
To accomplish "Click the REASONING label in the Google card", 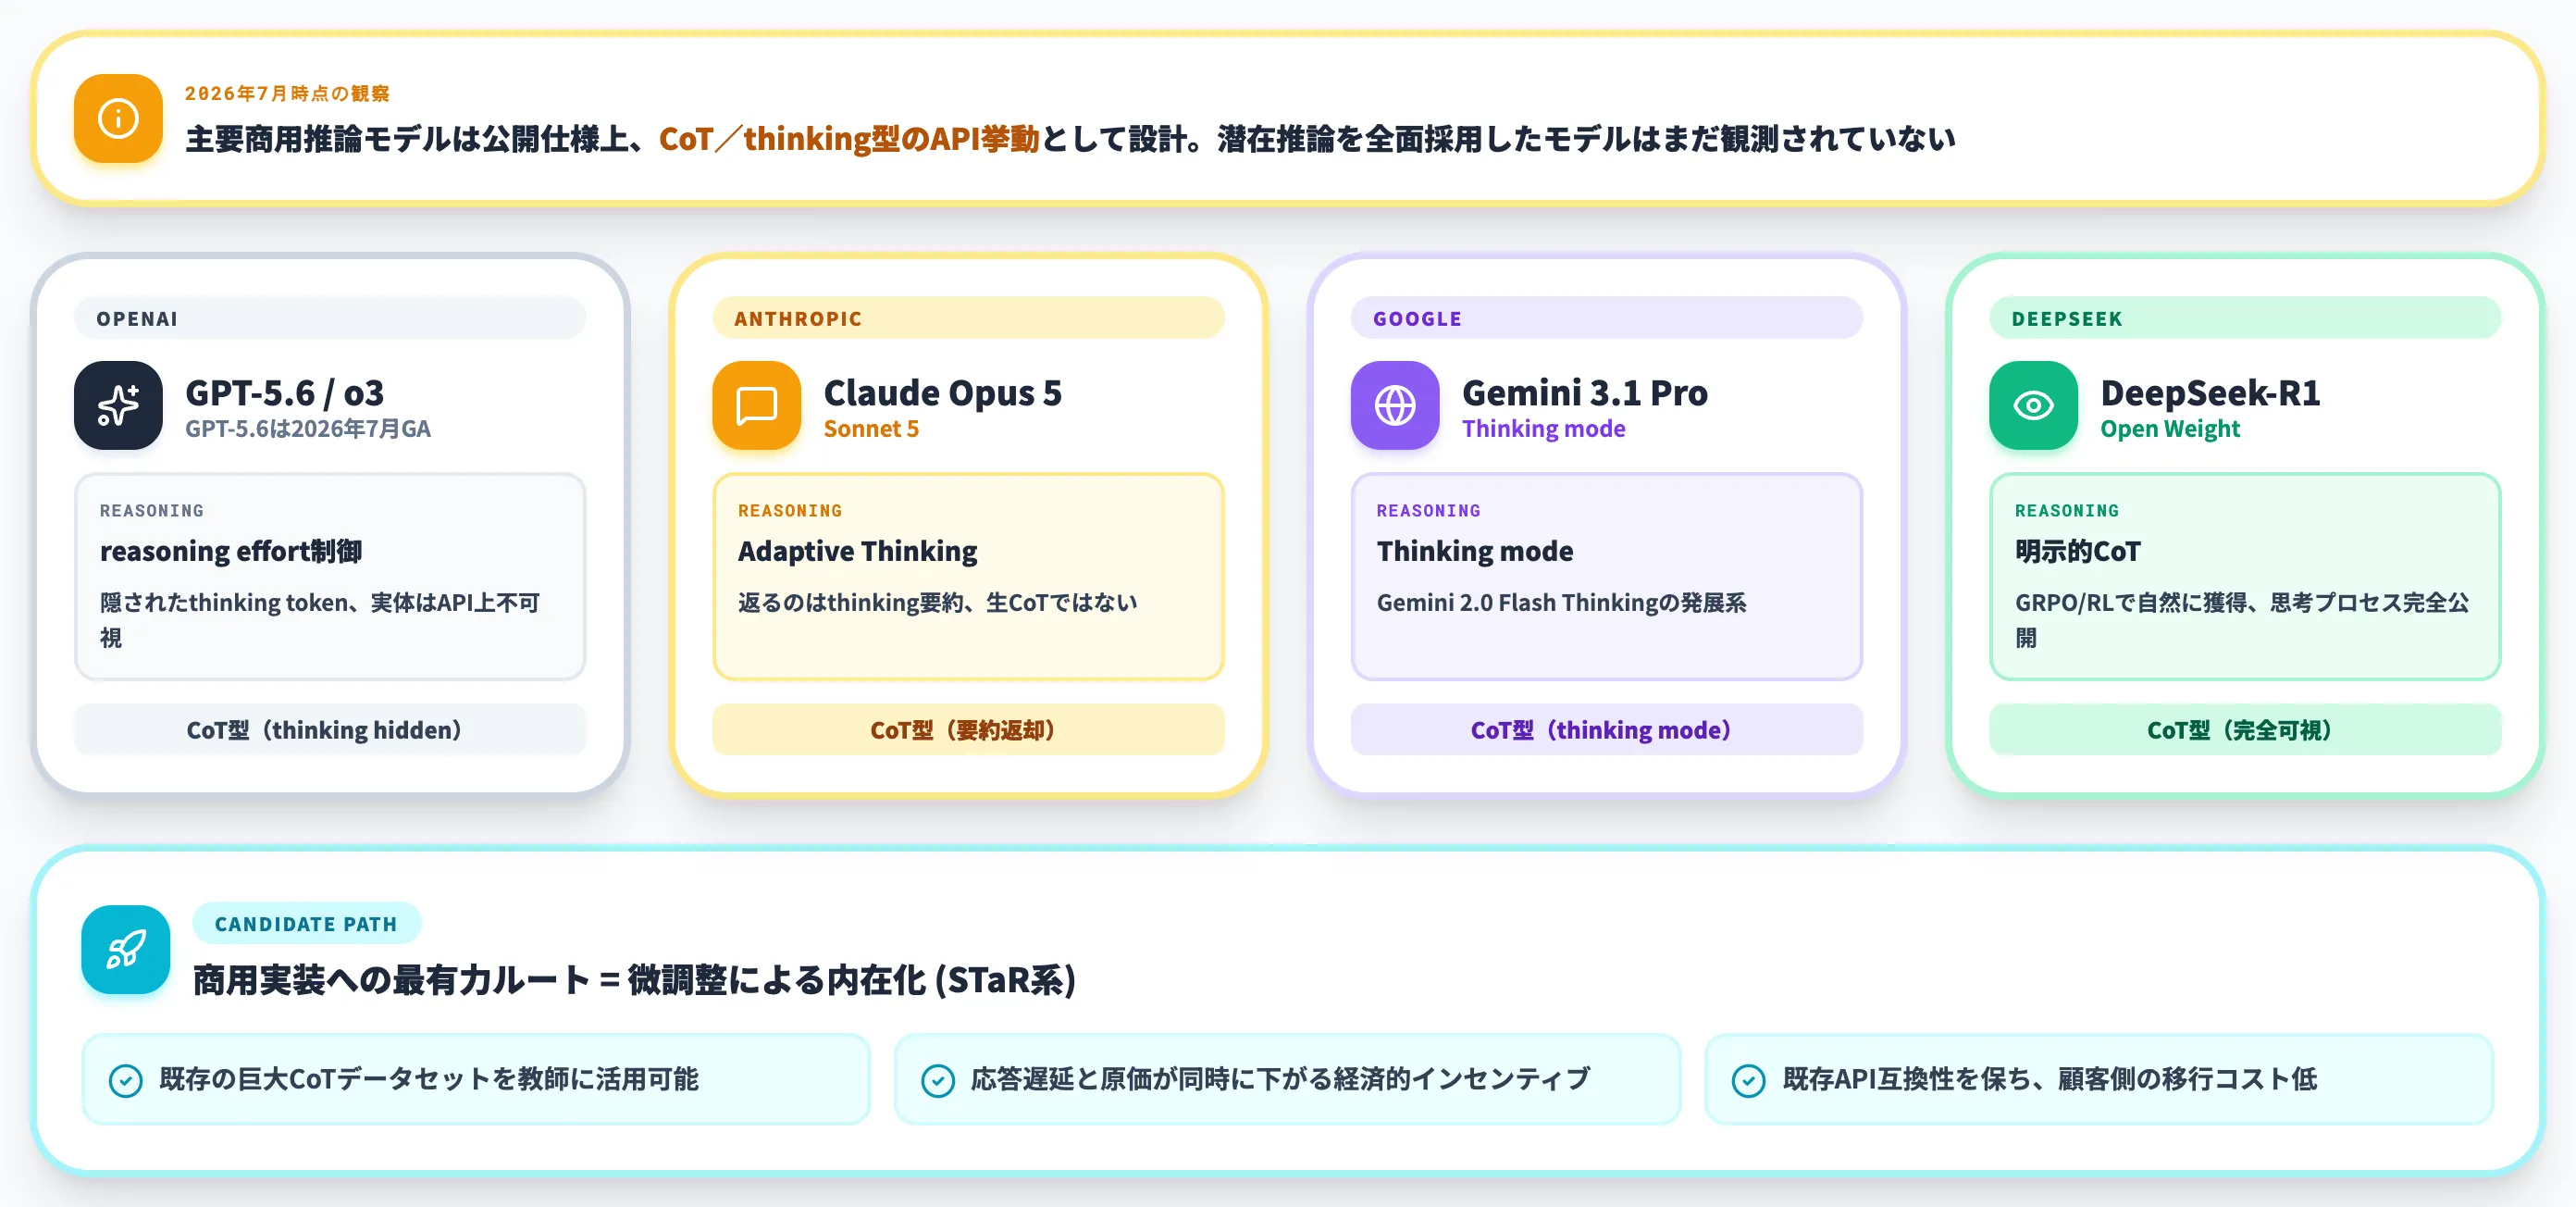I will pos(1428,511).
